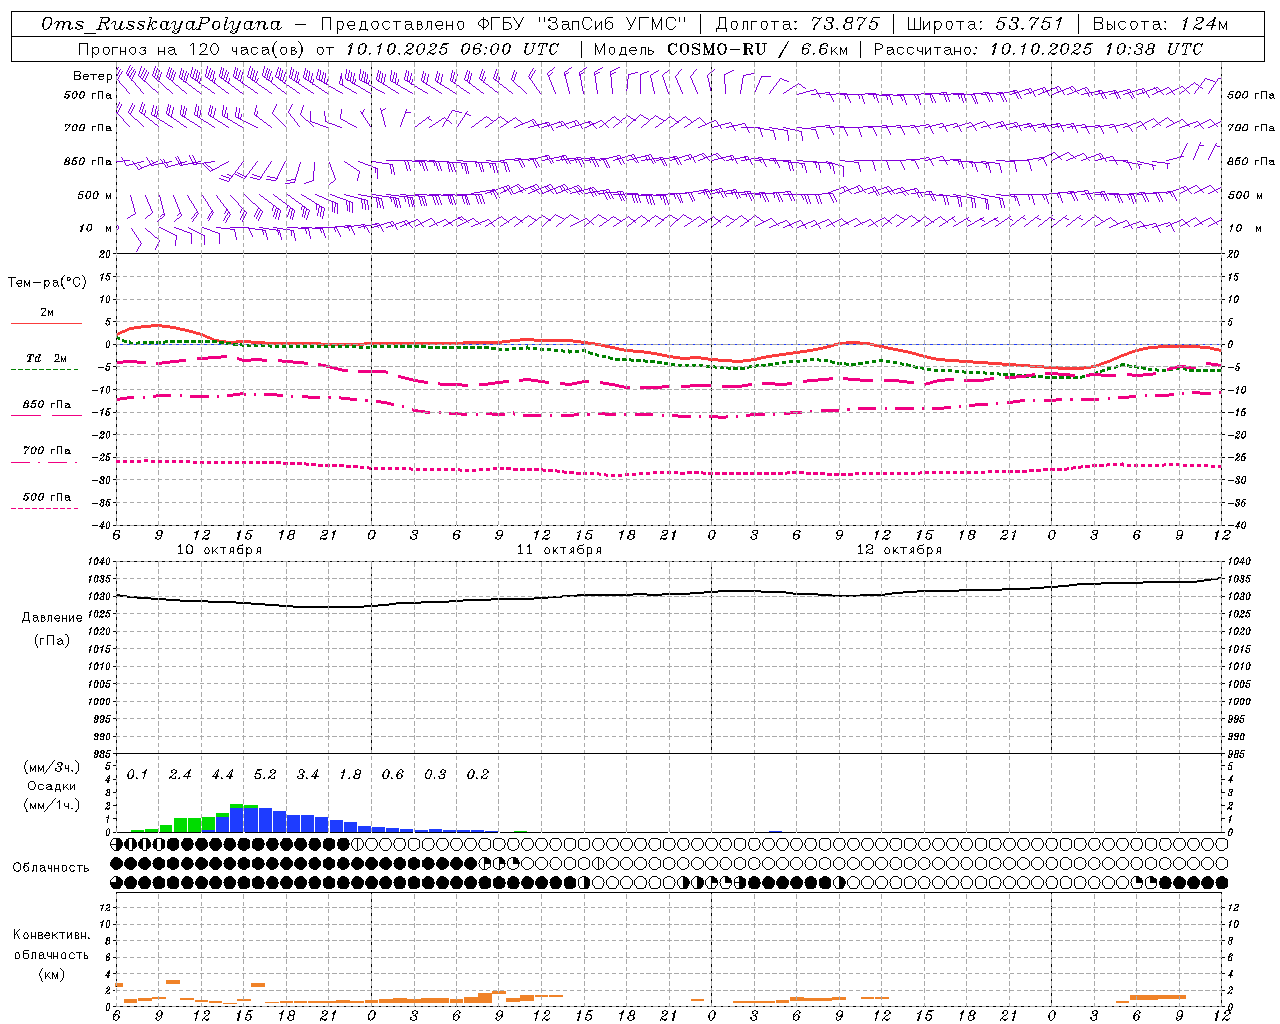Select the '11 октября' date label

pyautogui.click(x=559, y=550)
